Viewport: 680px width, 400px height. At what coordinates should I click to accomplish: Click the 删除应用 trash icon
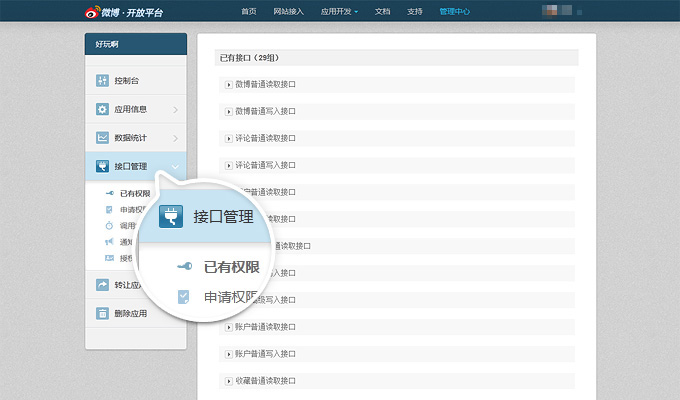[x=102, y=313]
